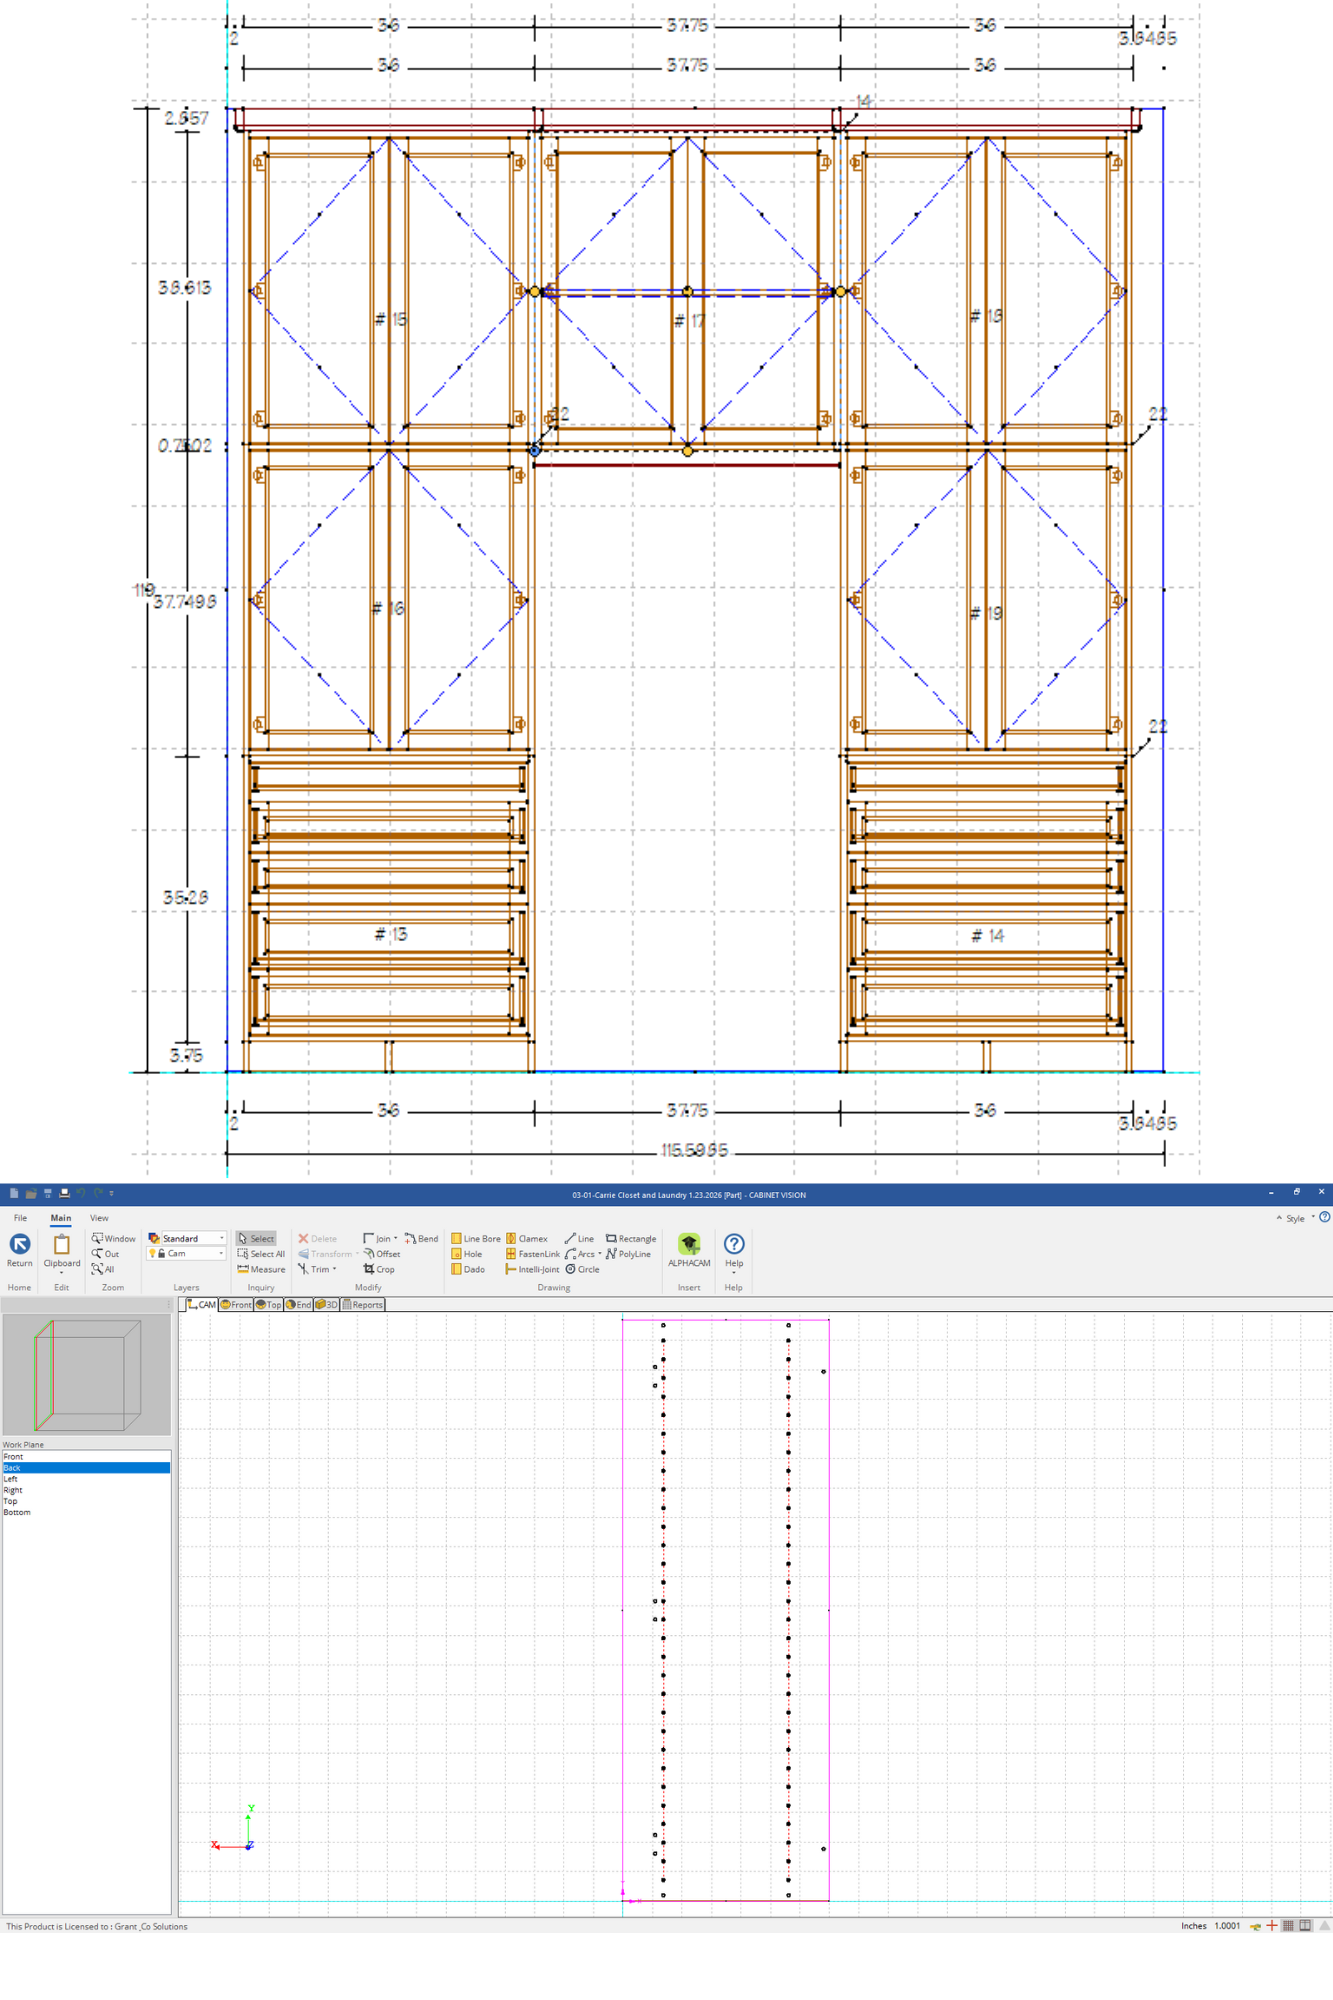Insert a Hole operation
Image resolution: width=1333 pixels, height=2000 pixels.
coord(467,1253)
